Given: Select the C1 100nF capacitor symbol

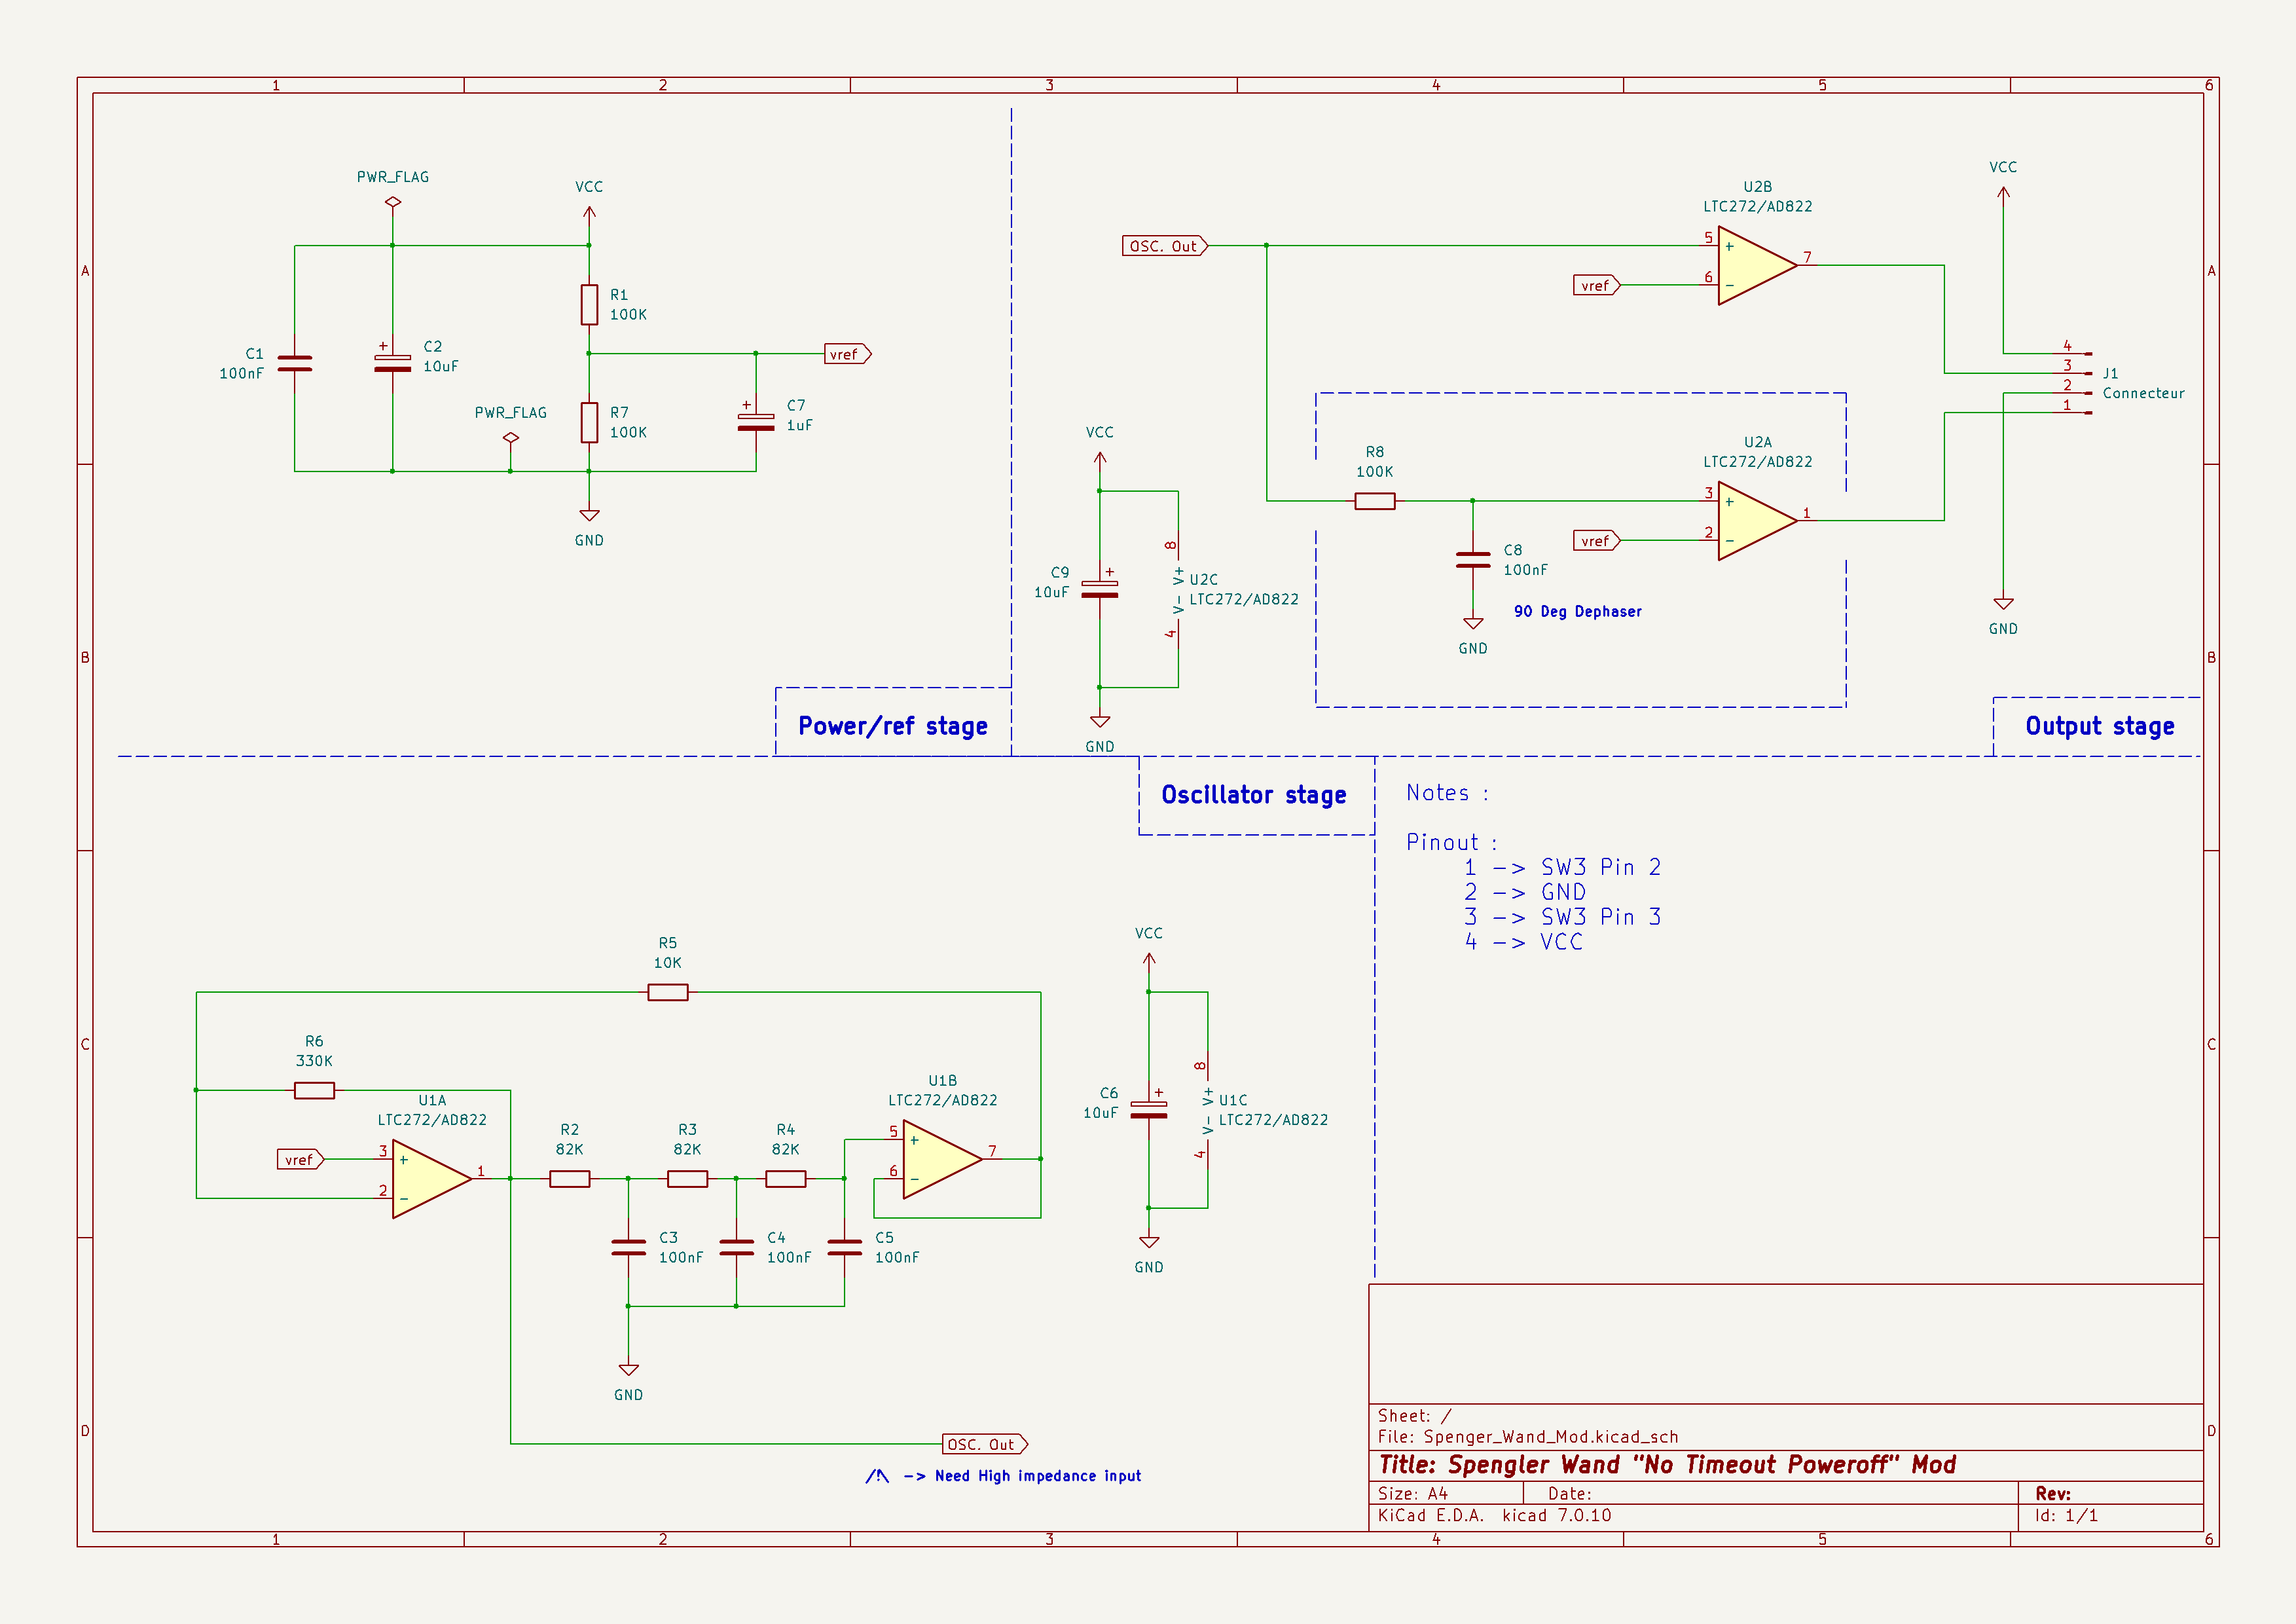Looking at the screenshot, I should point(294,364).
